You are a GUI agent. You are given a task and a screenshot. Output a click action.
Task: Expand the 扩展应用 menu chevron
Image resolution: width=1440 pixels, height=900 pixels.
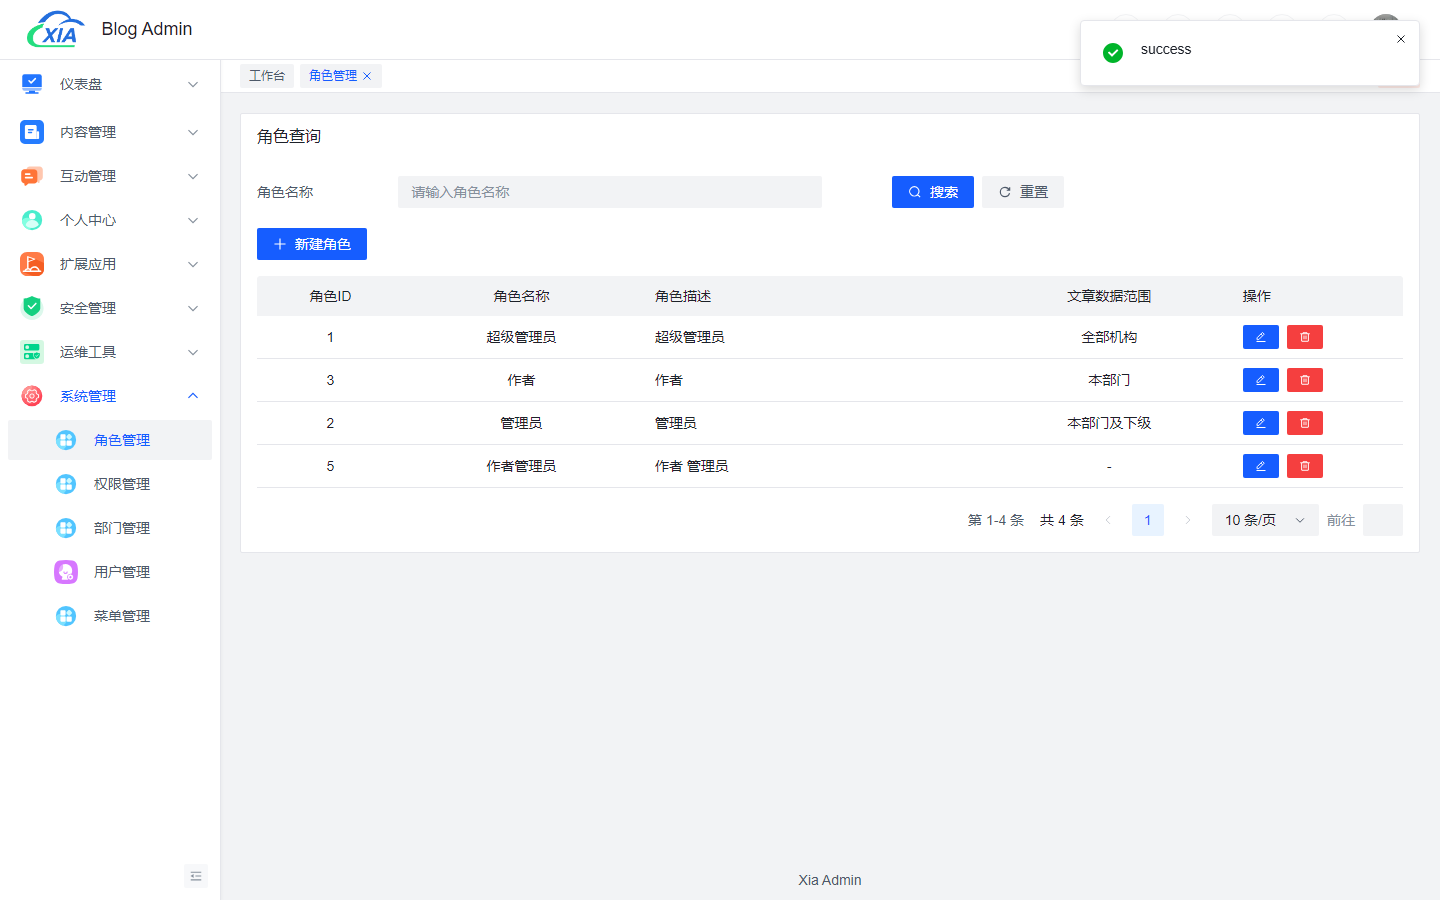[x=193, y=264]
